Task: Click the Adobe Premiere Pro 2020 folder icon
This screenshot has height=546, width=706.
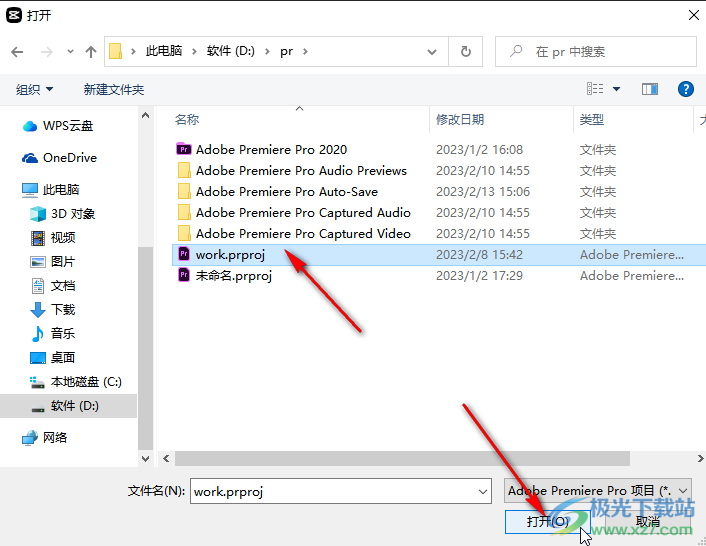Action: [184, 149]
